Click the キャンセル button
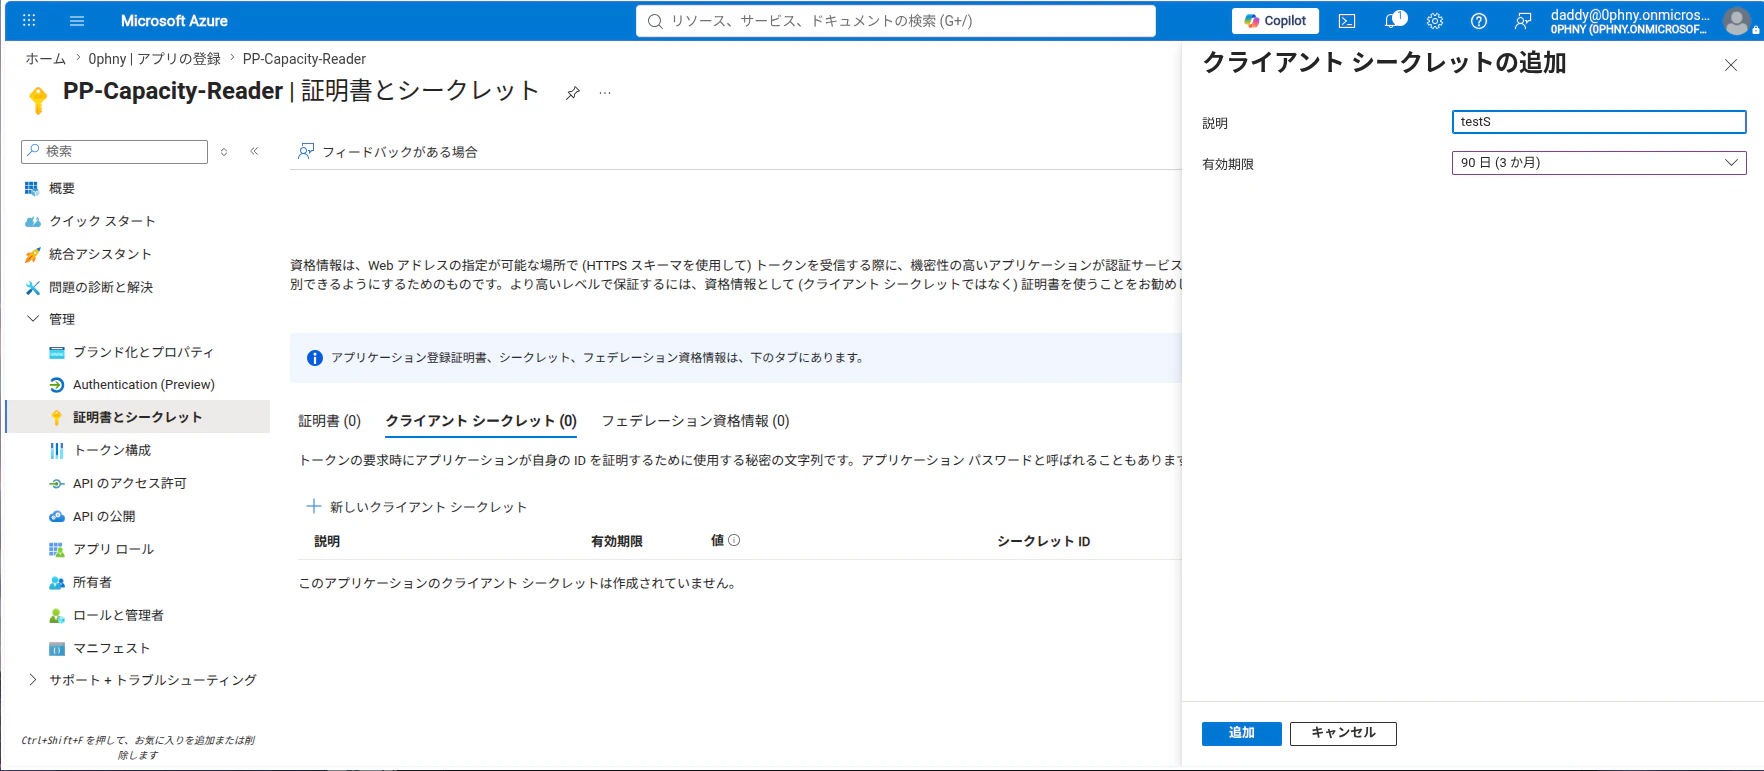 pyautogui.click(x=1343, y=733)
